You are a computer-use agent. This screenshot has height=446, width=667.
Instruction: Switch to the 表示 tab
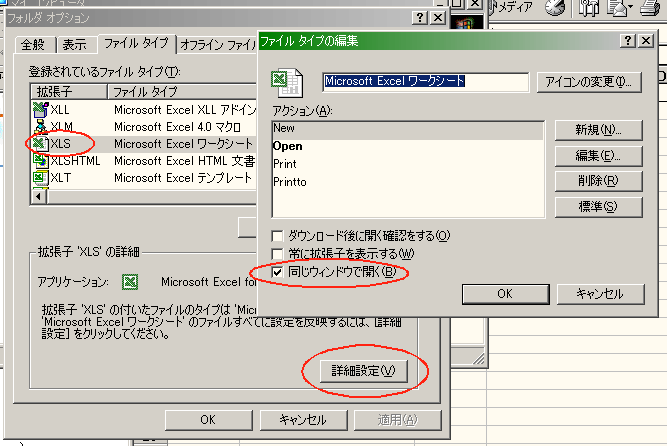75,45
